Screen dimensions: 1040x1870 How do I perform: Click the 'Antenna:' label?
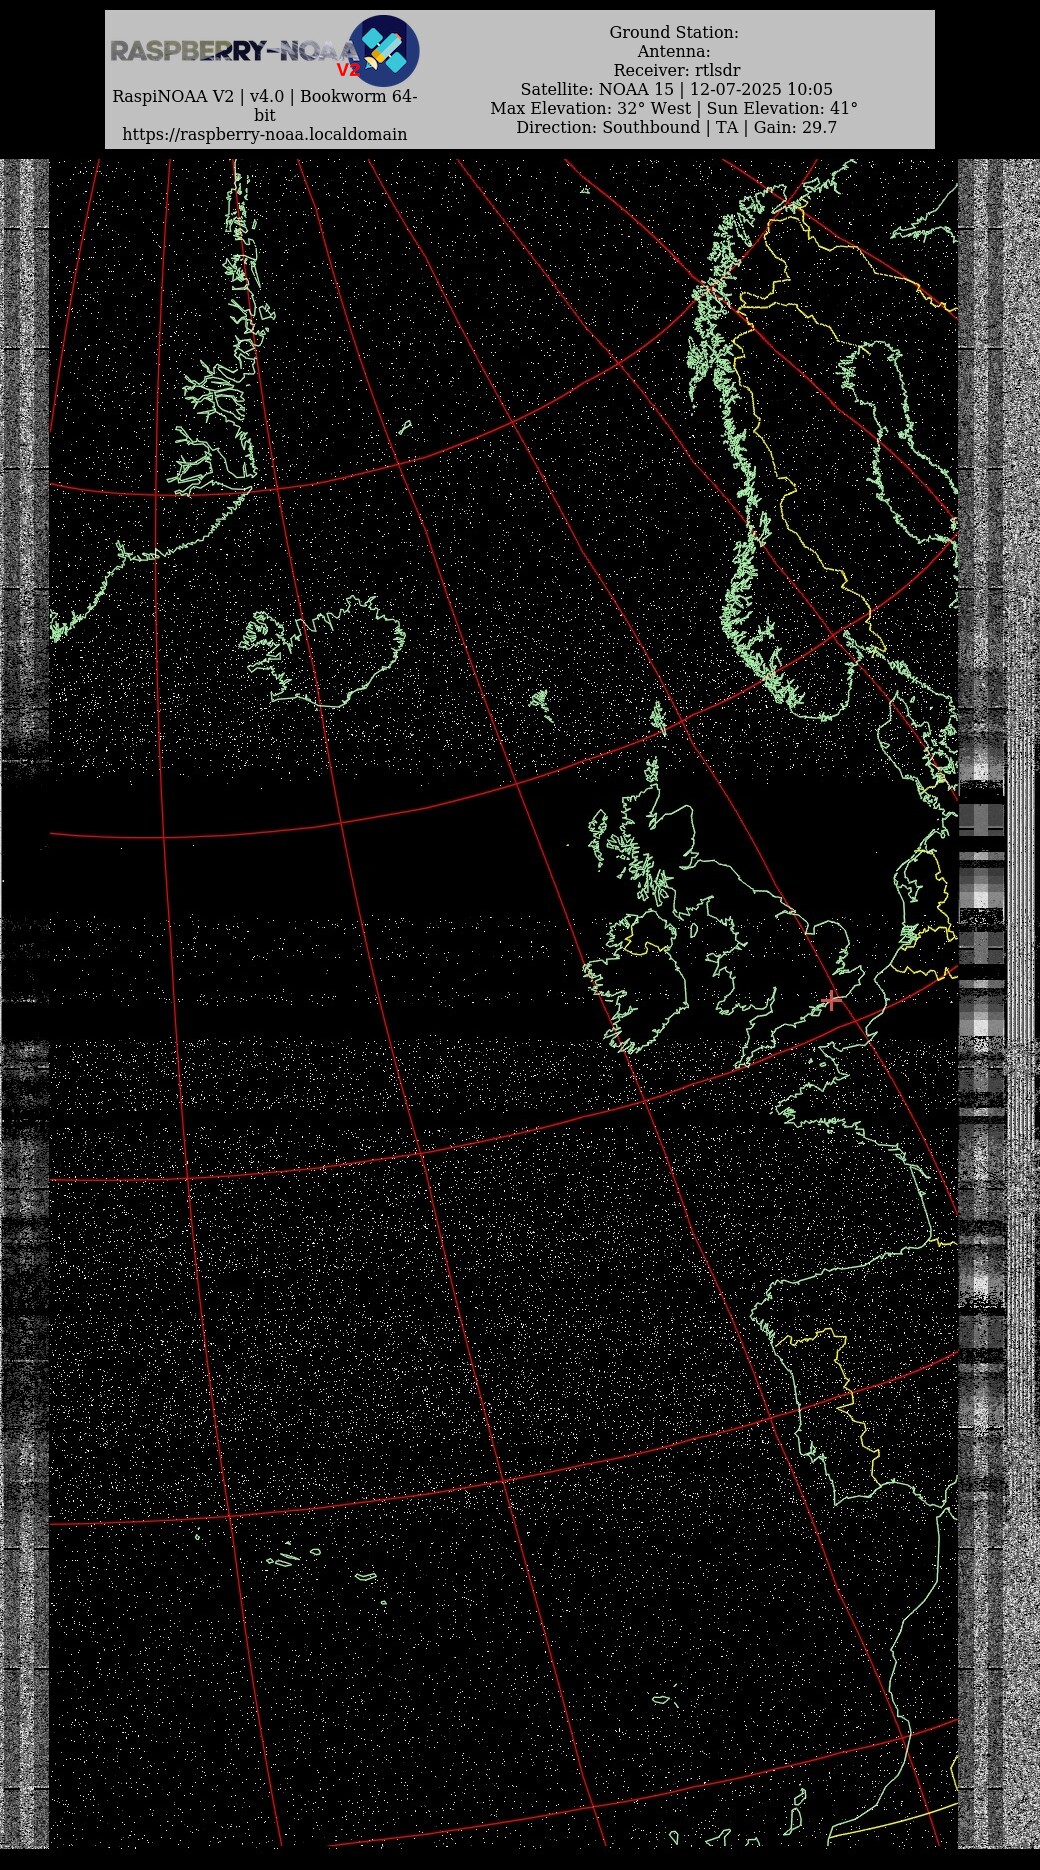674,52
